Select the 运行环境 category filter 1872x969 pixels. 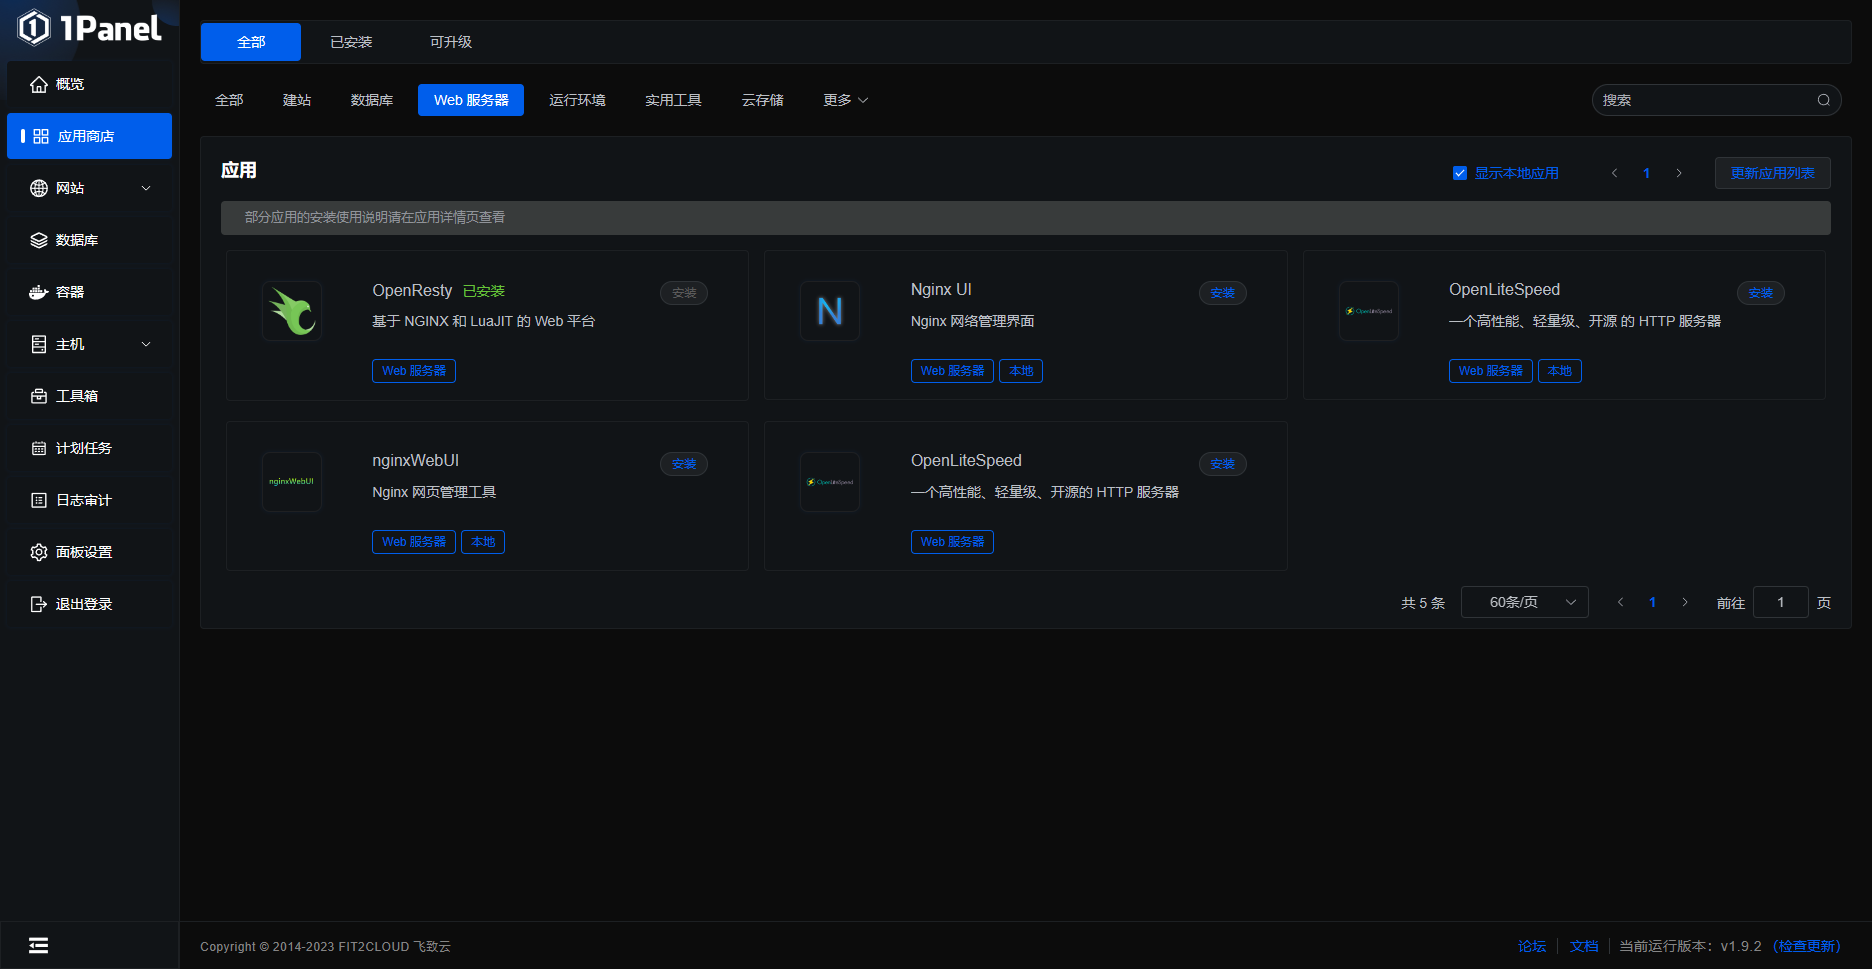(577, 100)
